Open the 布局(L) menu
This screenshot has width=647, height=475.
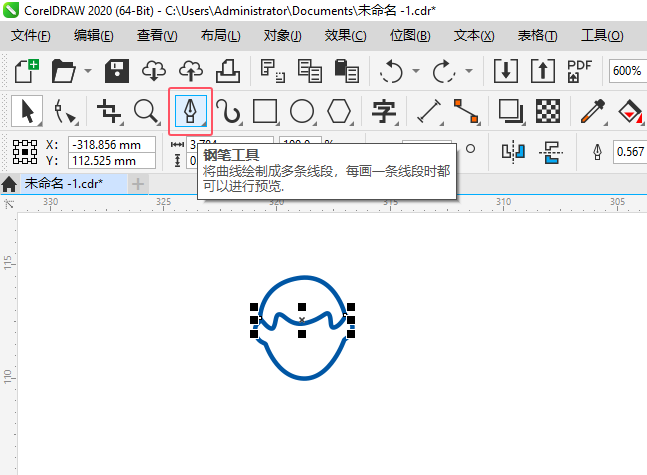click(221, 35)
